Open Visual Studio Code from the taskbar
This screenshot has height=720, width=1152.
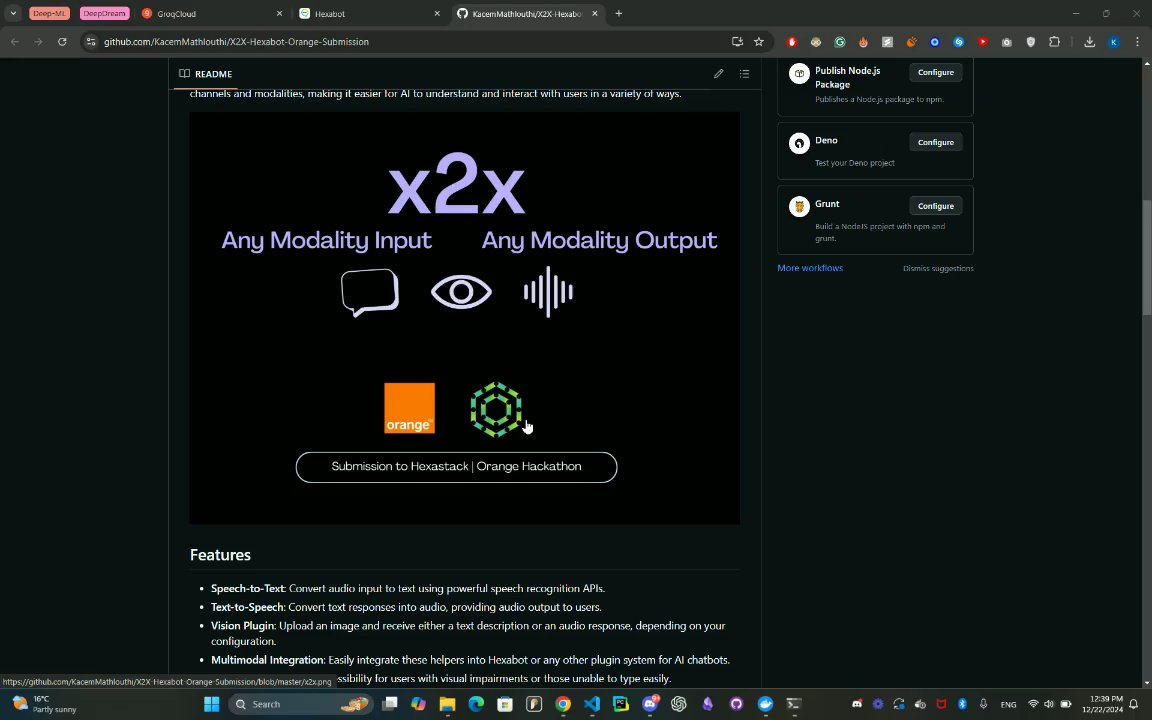[x=591, y=704]
